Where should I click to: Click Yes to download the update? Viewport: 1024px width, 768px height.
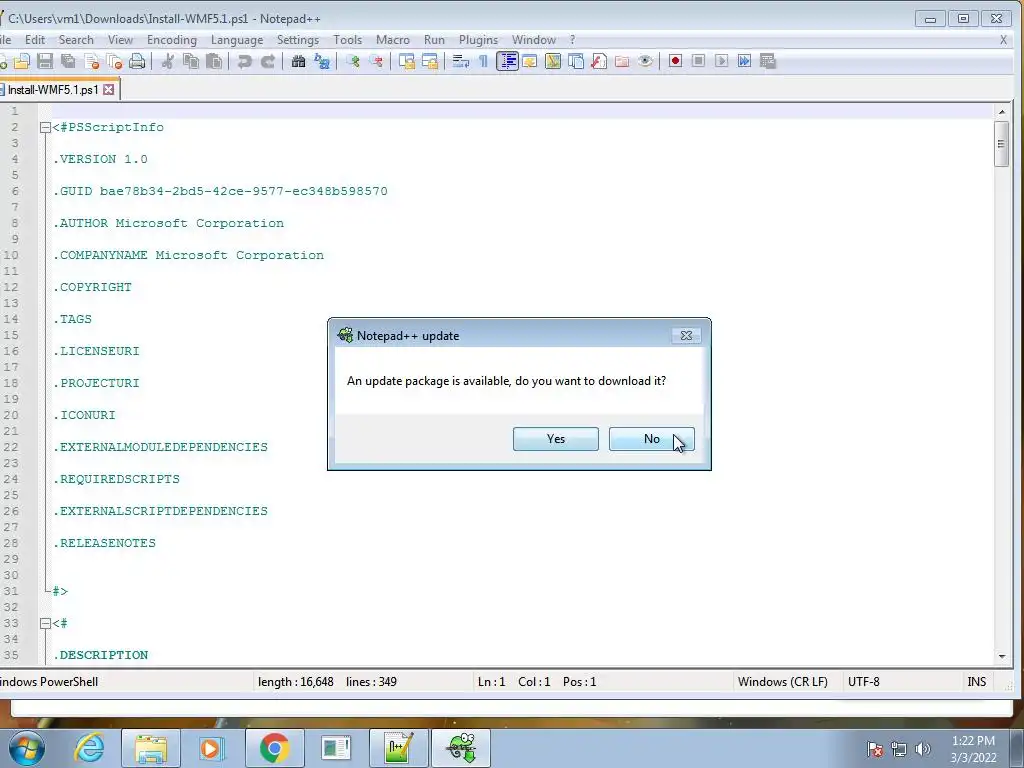click(x=556, y=439)
